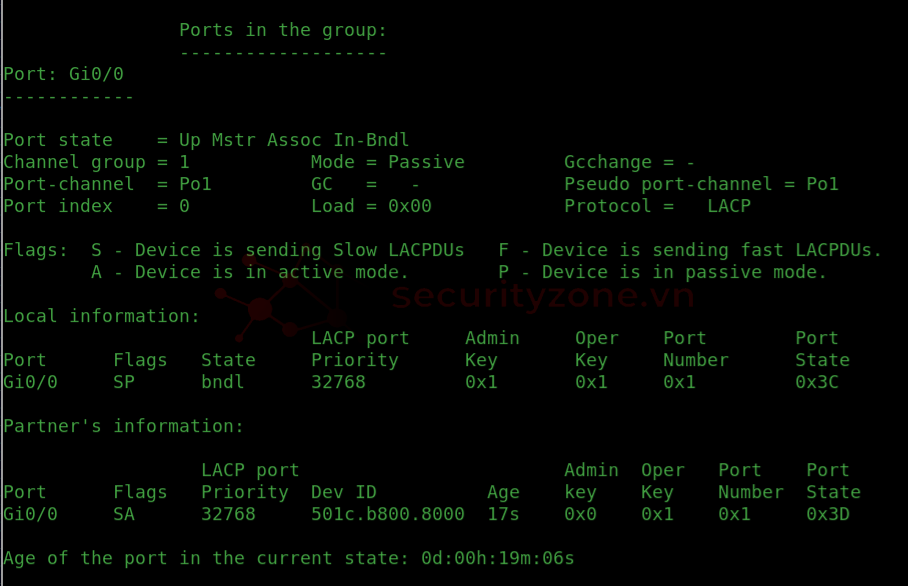Click the Mode value 'Passive'

tap(426, 162)
